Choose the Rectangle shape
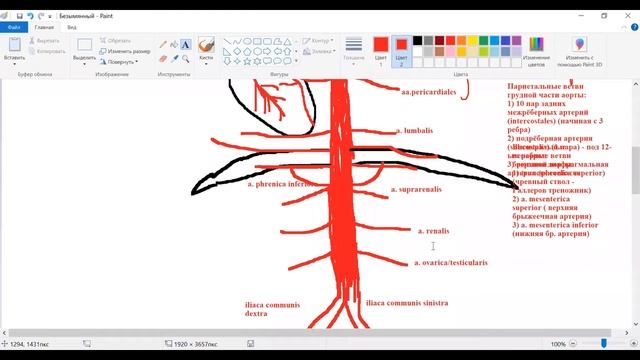The image size is (640, 360). click(x=257, y=42)
